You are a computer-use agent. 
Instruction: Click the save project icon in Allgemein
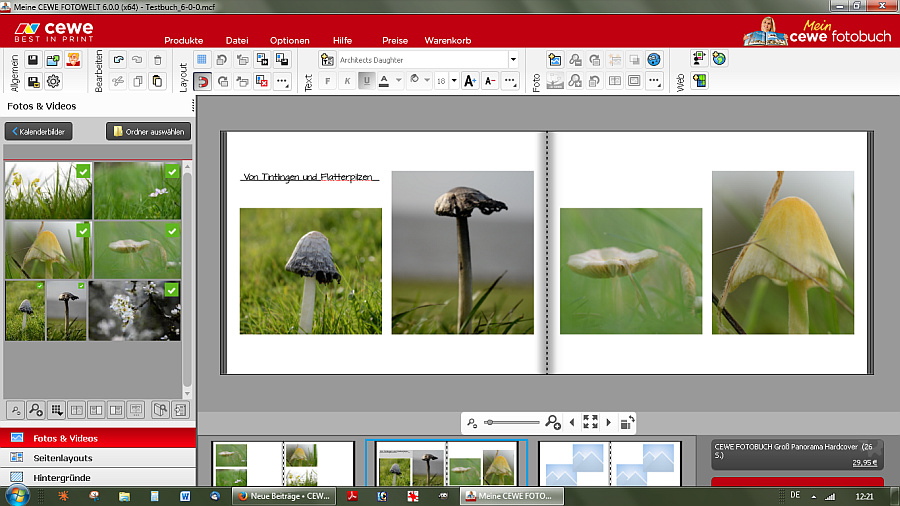click(x=33, y=60)
